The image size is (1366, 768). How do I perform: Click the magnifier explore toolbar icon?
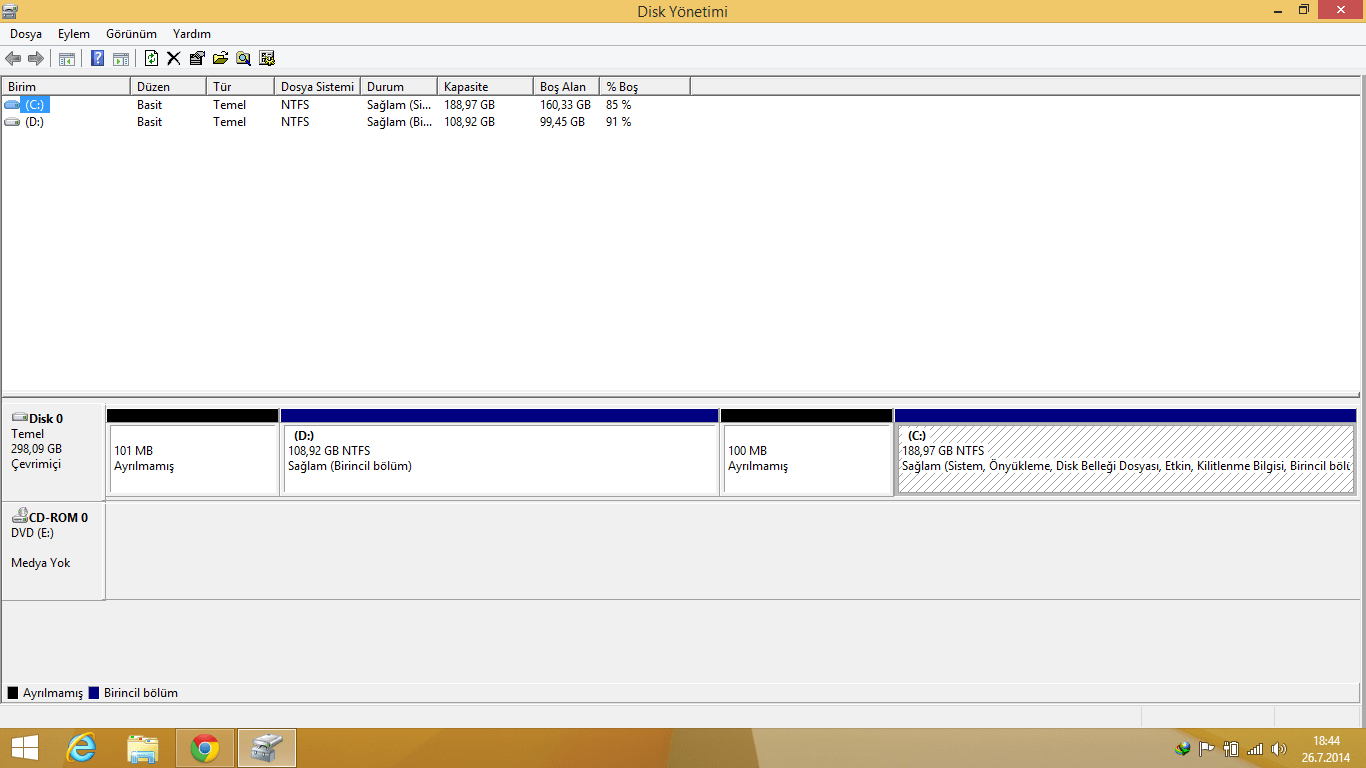[243, 59]
